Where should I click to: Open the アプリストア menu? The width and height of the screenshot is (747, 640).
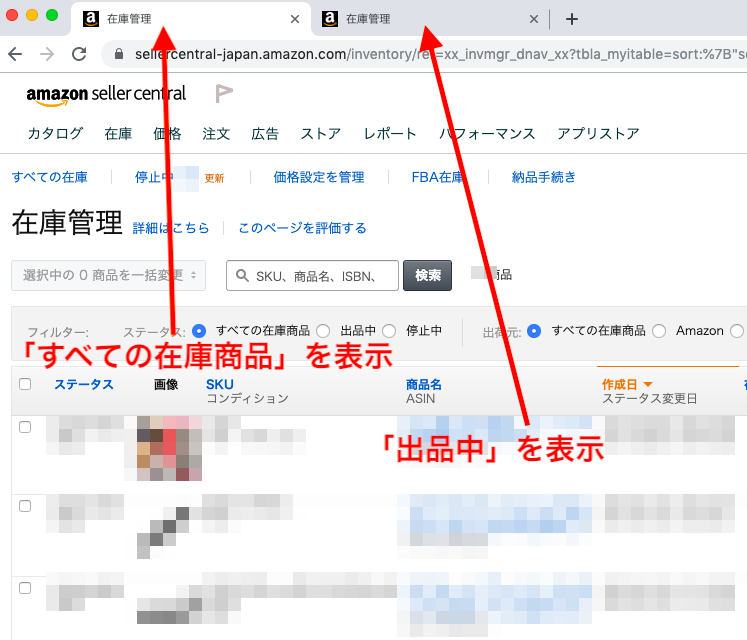(598, 133)
